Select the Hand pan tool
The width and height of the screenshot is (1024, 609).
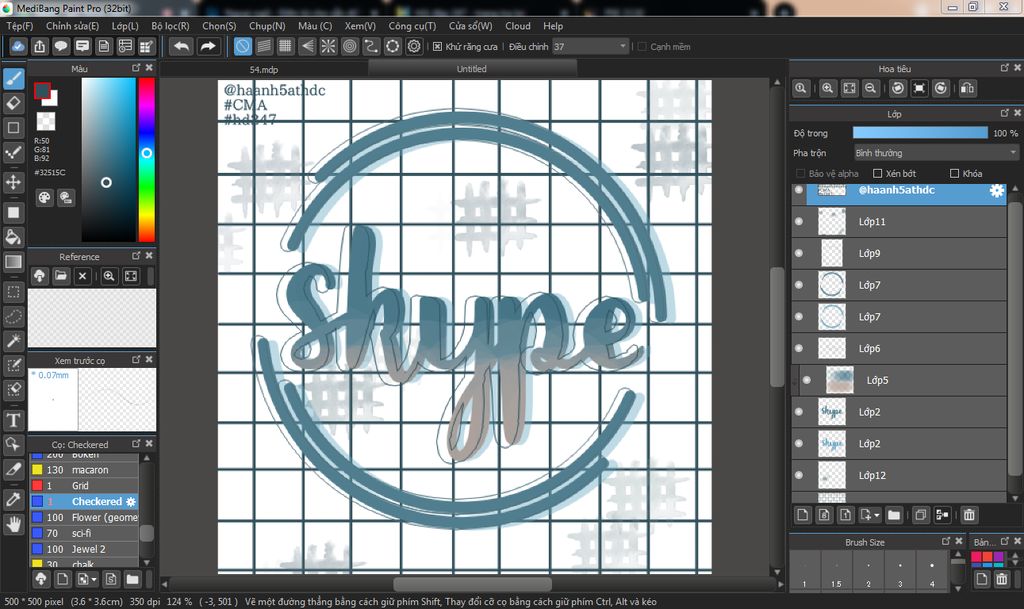pyautogui.click(x=14, y=524)
